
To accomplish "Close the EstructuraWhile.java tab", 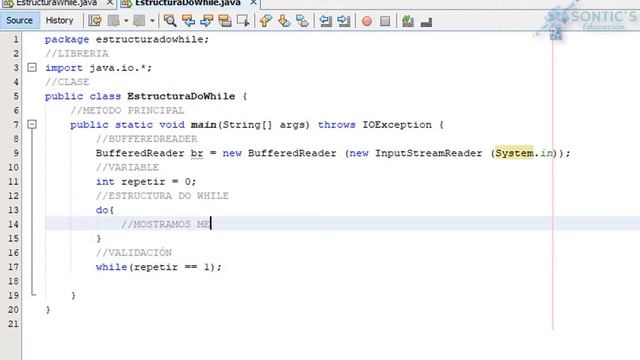I will pyautogui.click(x=110, y=3).
